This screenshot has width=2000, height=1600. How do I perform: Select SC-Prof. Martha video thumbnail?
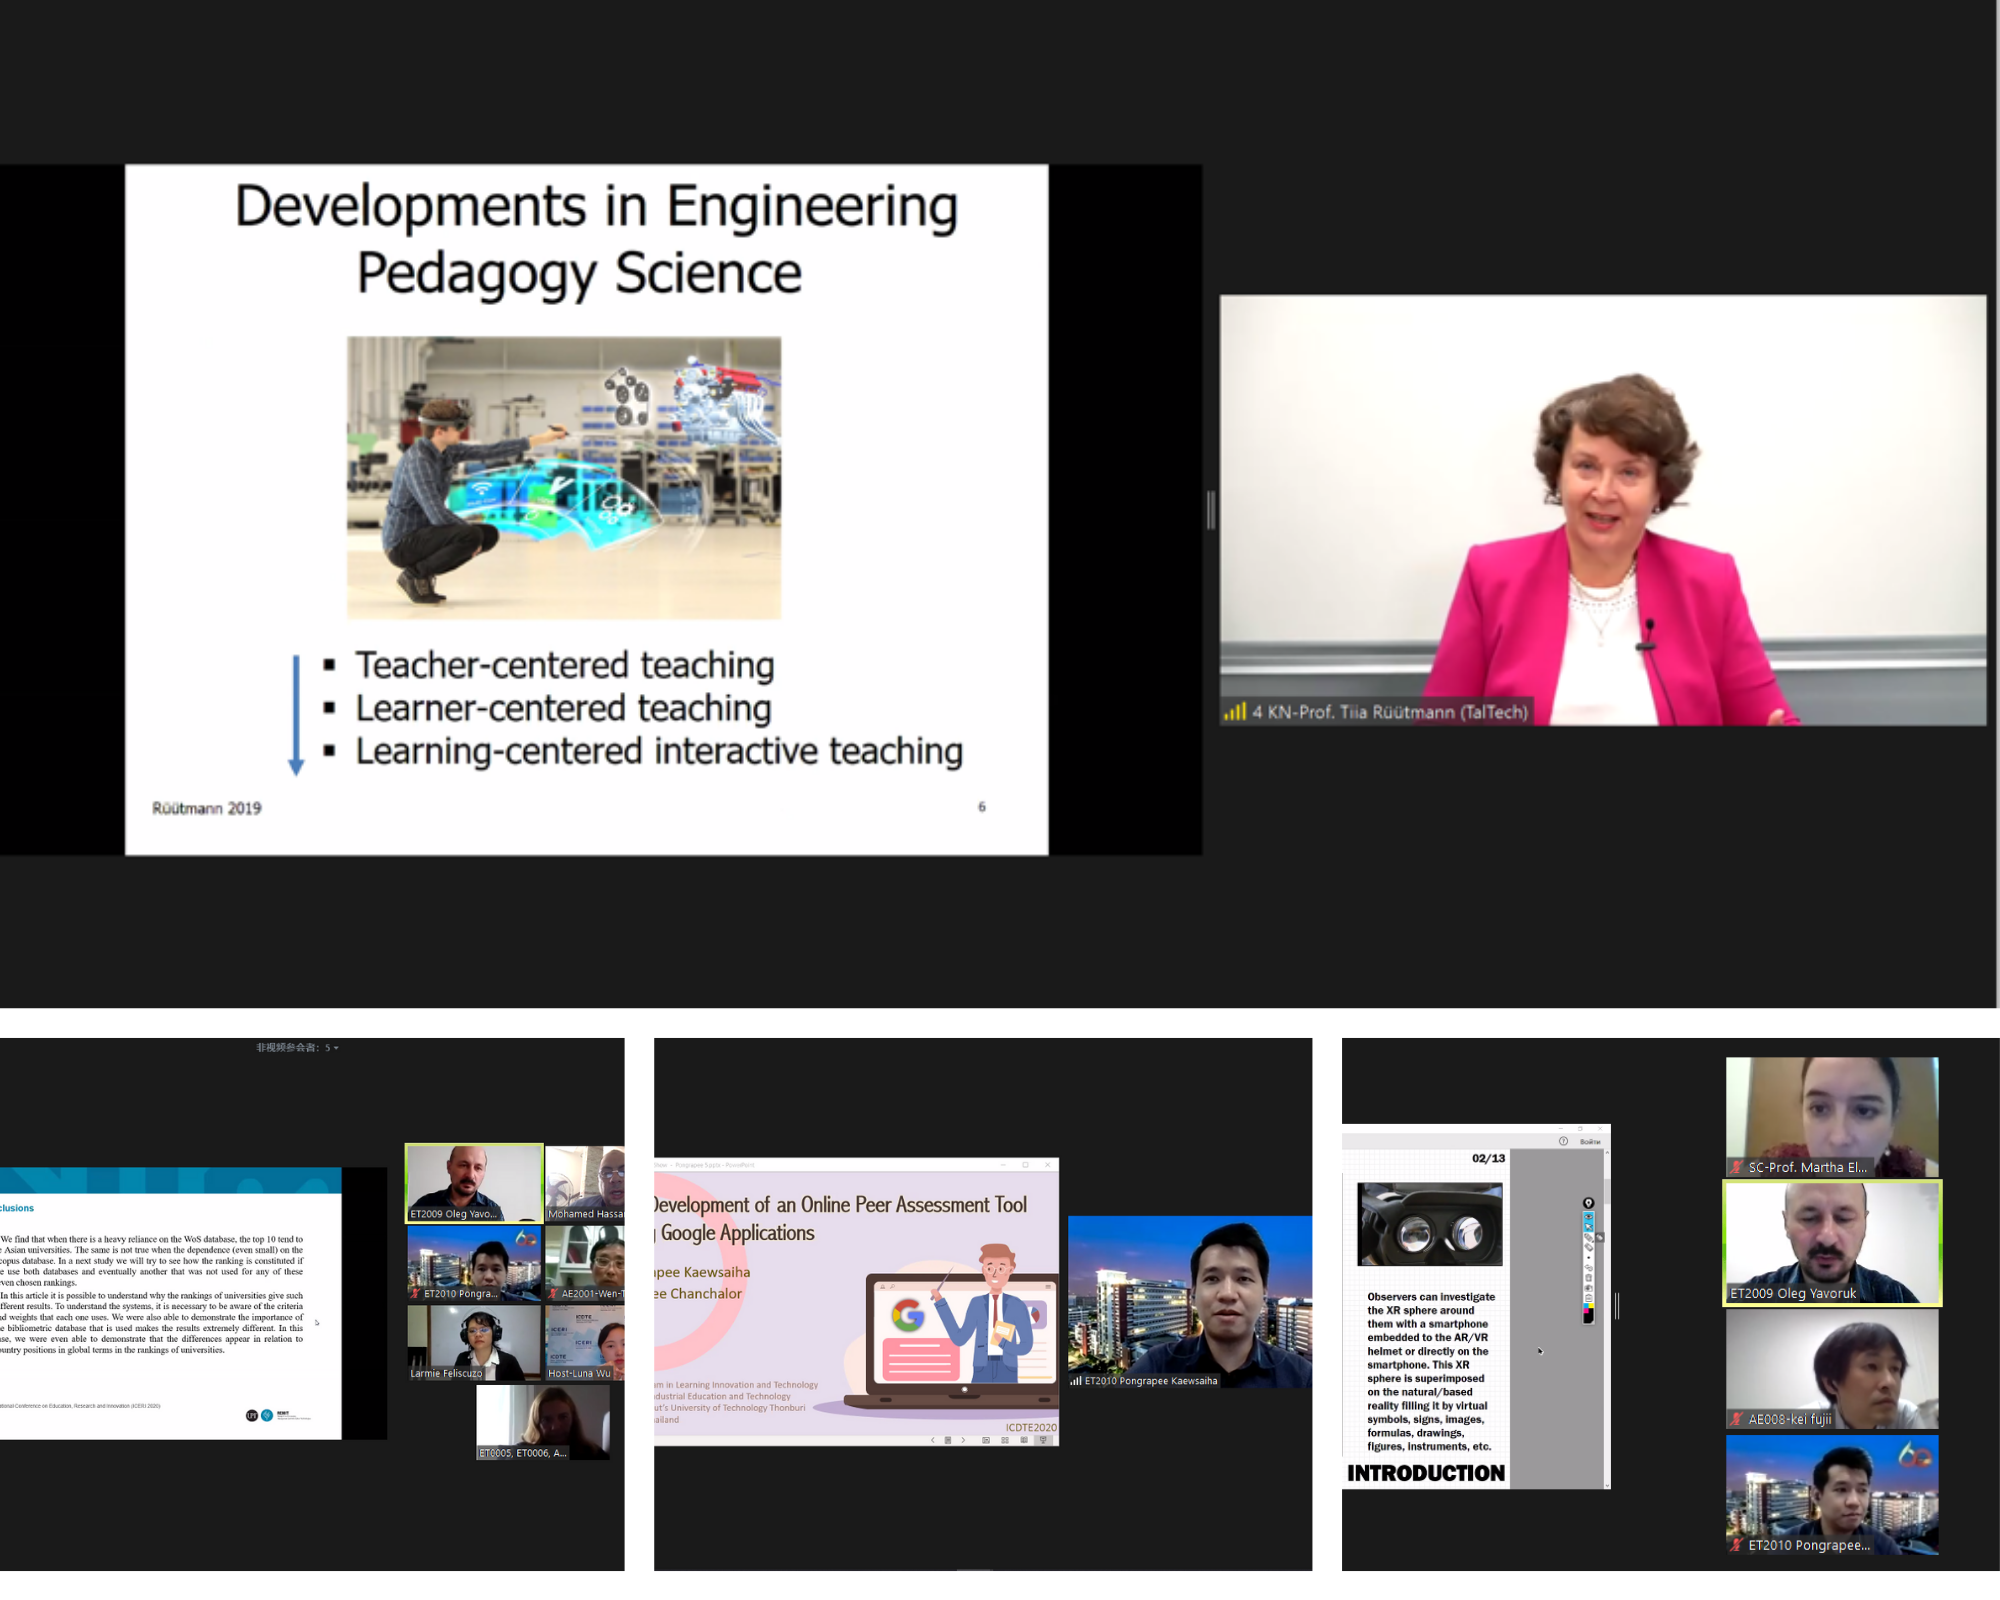pyautogui.click(x=1831, y=1116)
